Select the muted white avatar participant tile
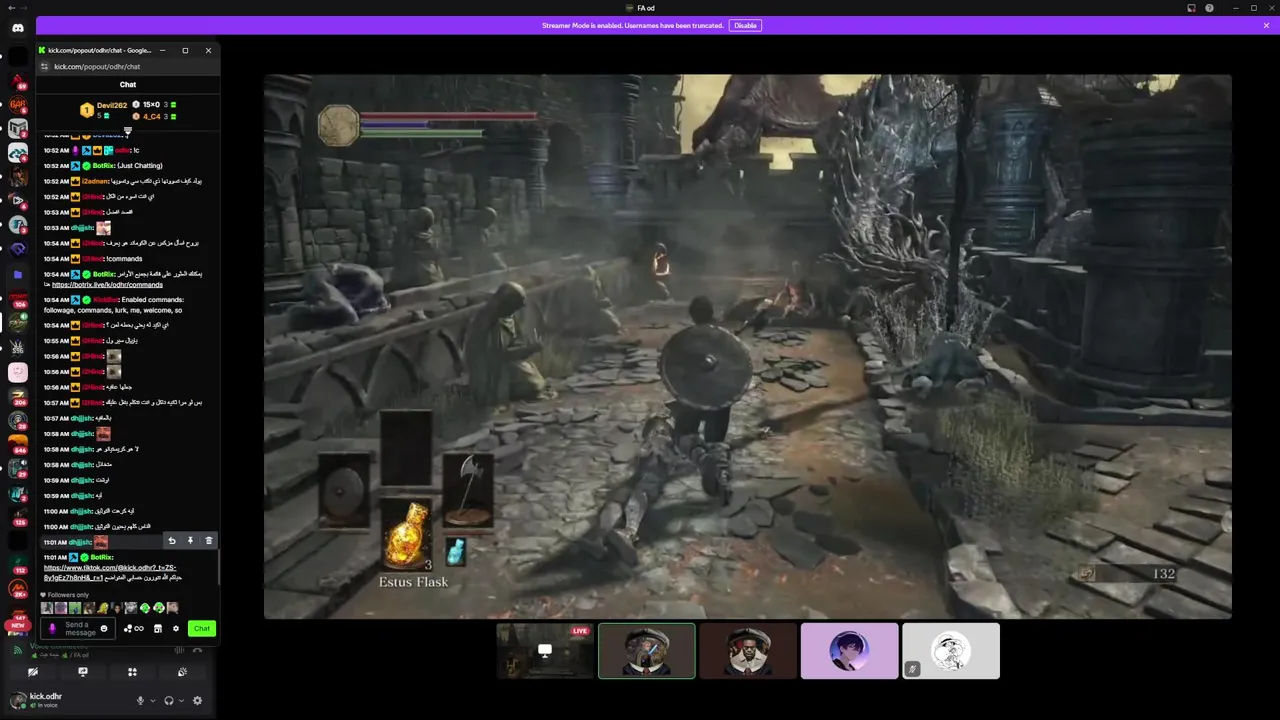This screenshot has width=1280, height=720. coord(951,651)
